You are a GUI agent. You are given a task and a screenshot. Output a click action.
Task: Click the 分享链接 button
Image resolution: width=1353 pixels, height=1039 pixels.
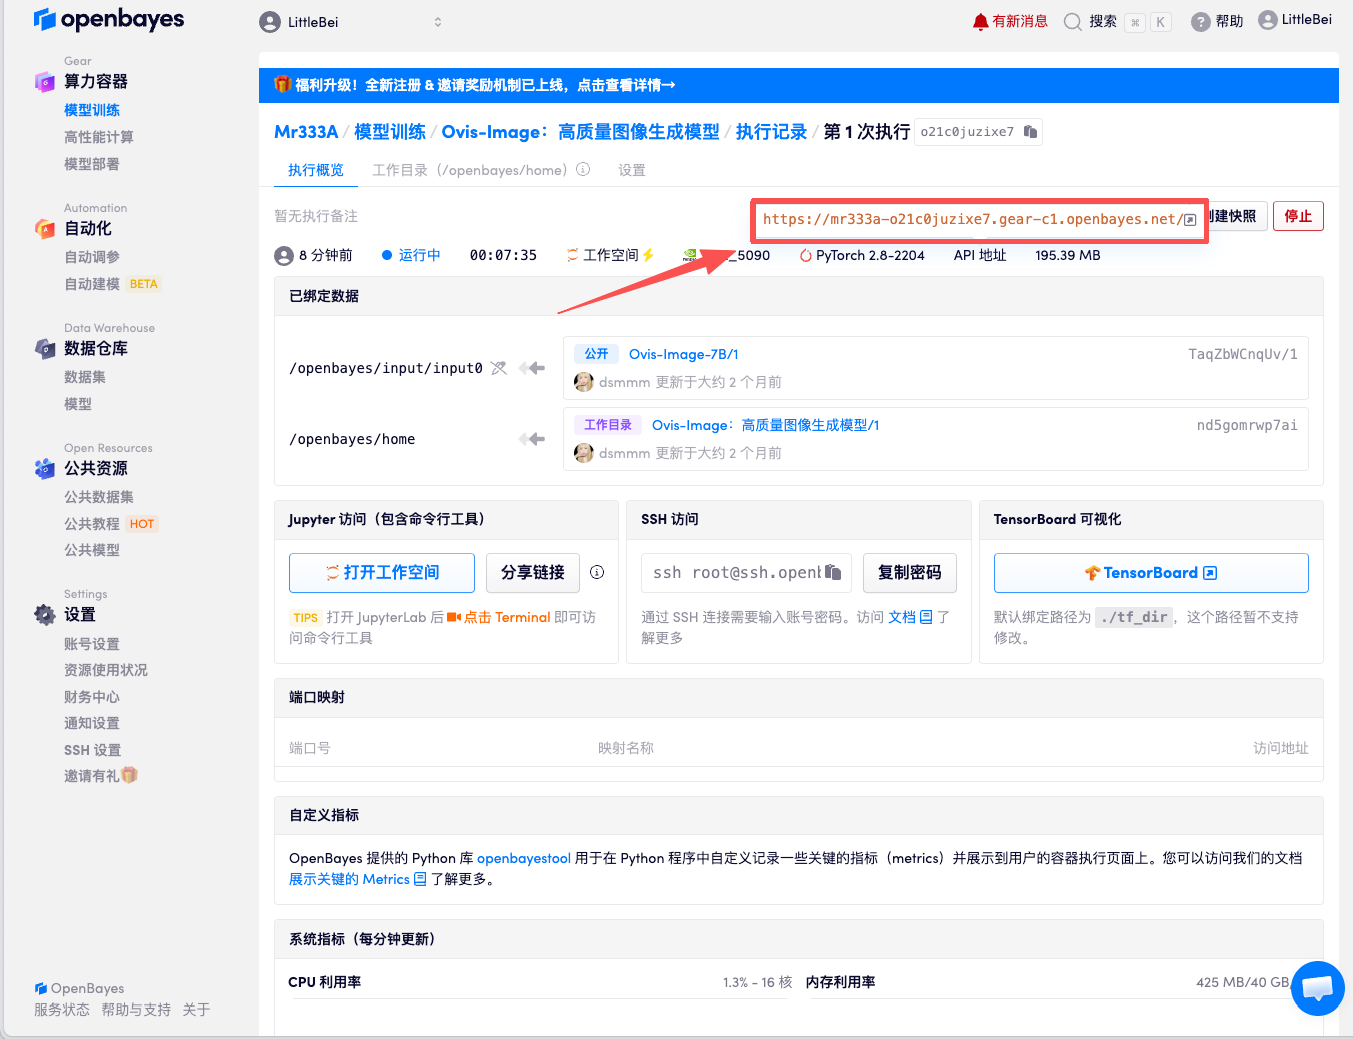pos(533,573)
